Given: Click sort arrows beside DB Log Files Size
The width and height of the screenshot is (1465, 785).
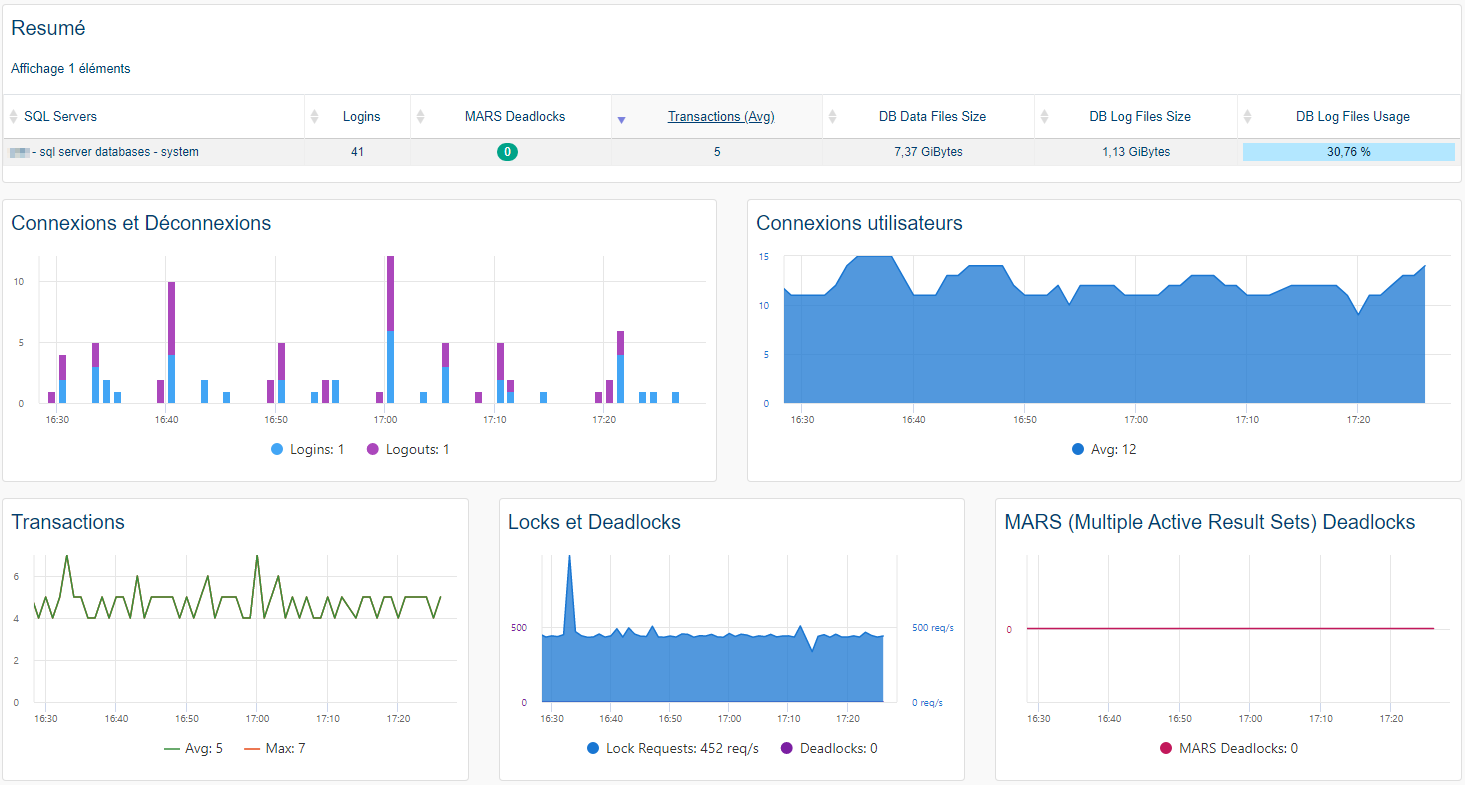Looking at the screenshot, I should (x=1044, y=117).
